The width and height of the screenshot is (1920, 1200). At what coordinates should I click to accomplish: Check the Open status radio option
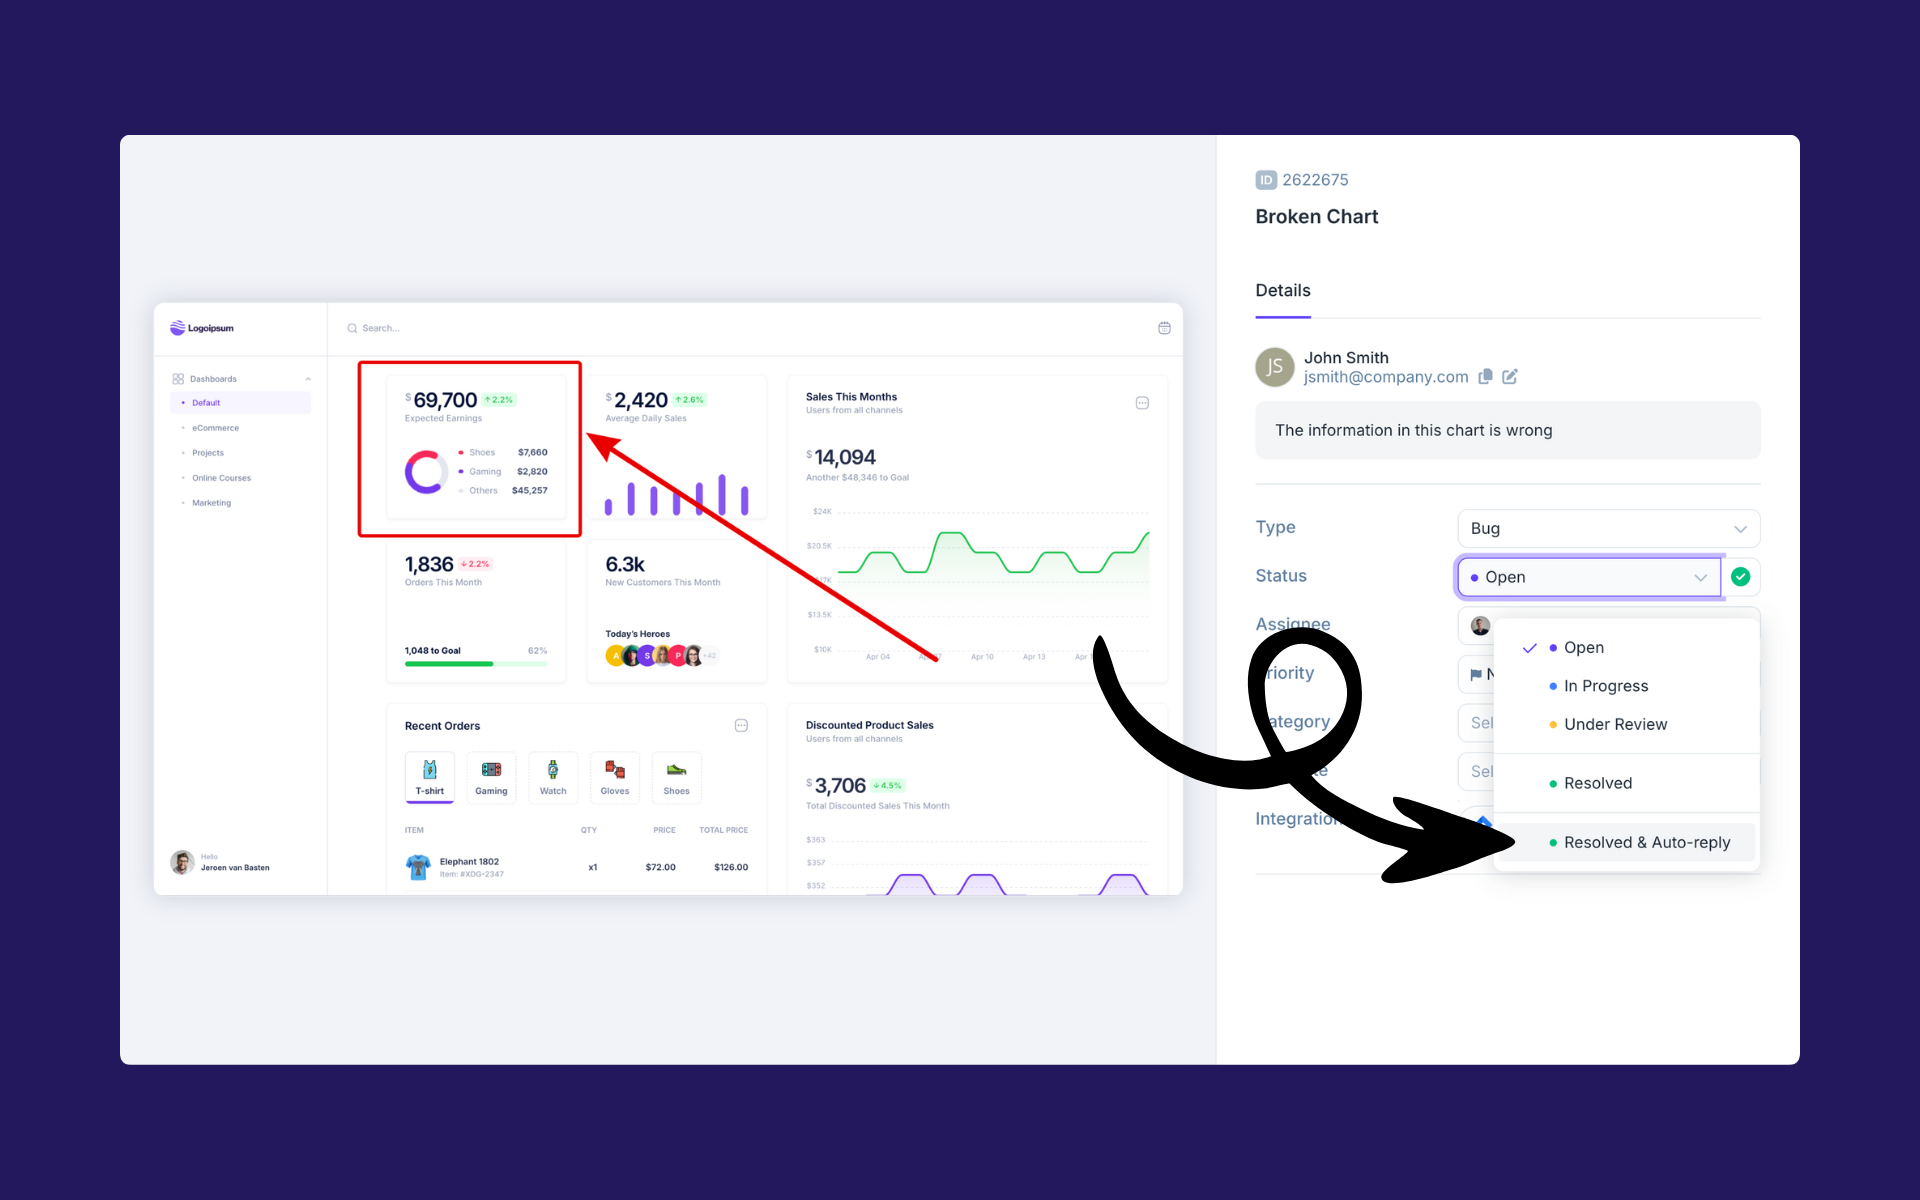1583,646
